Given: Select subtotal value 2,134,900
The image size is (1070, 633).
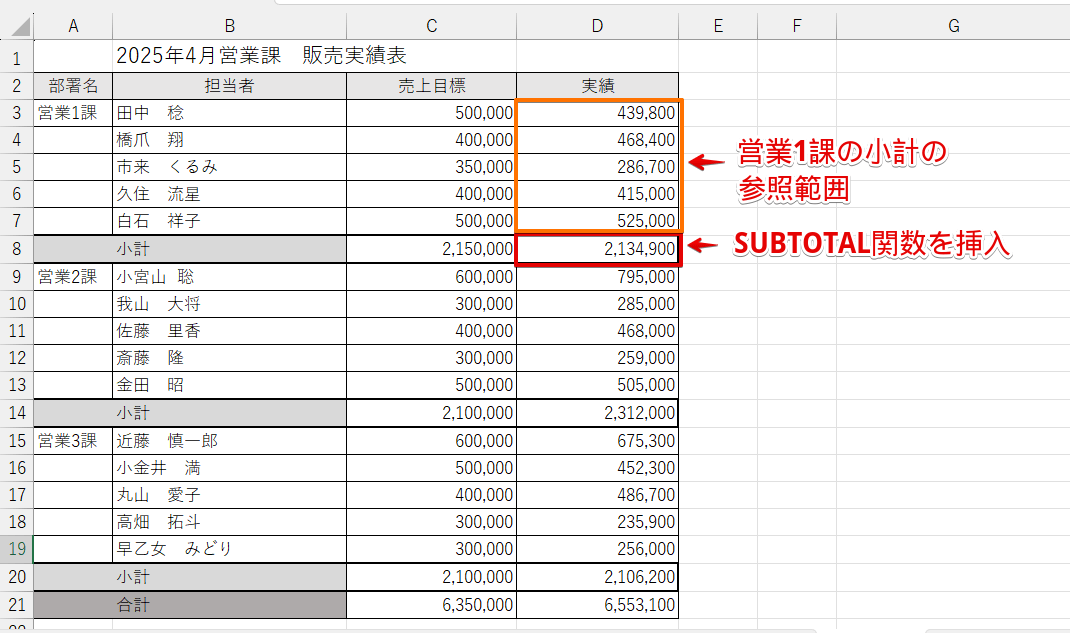Looking at the screenshot, I should [x=597, y=249].
